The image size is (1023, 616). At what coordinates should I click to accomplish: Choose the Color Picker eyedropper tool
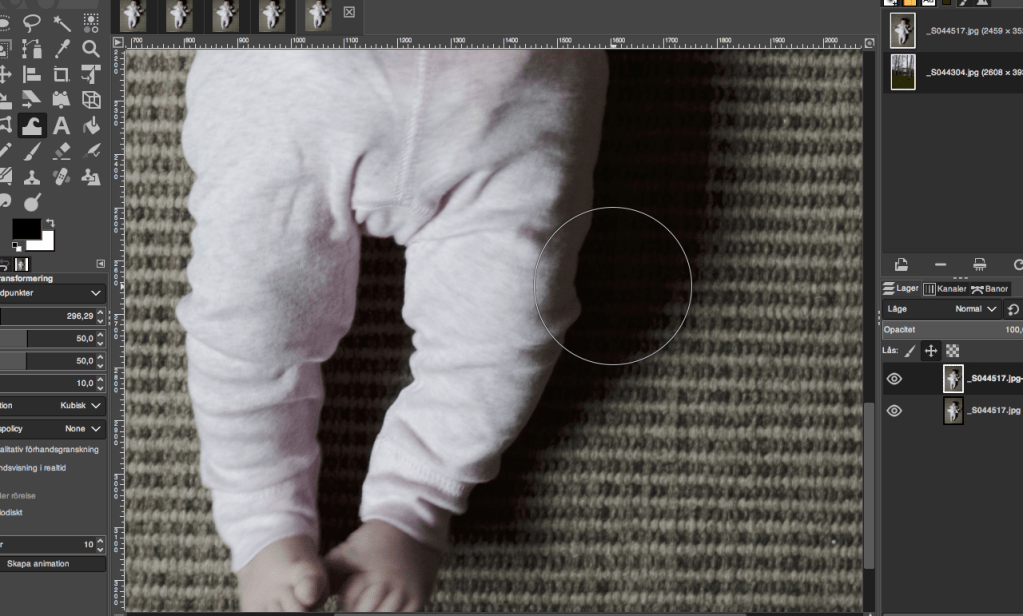point(61,48)
